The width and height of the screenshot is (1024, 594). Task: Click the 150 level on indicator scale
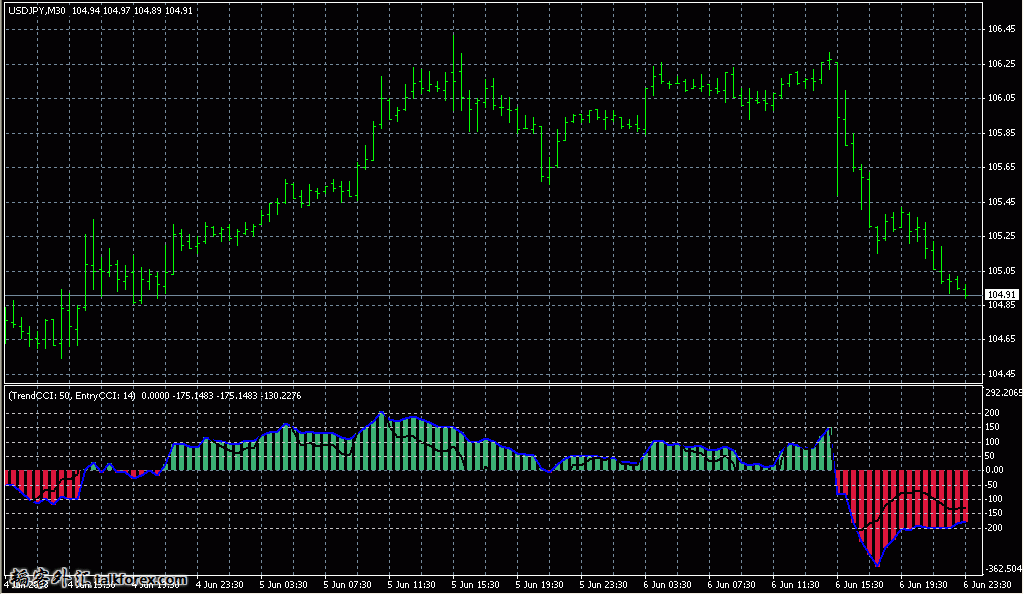click(x=992, y=427)
